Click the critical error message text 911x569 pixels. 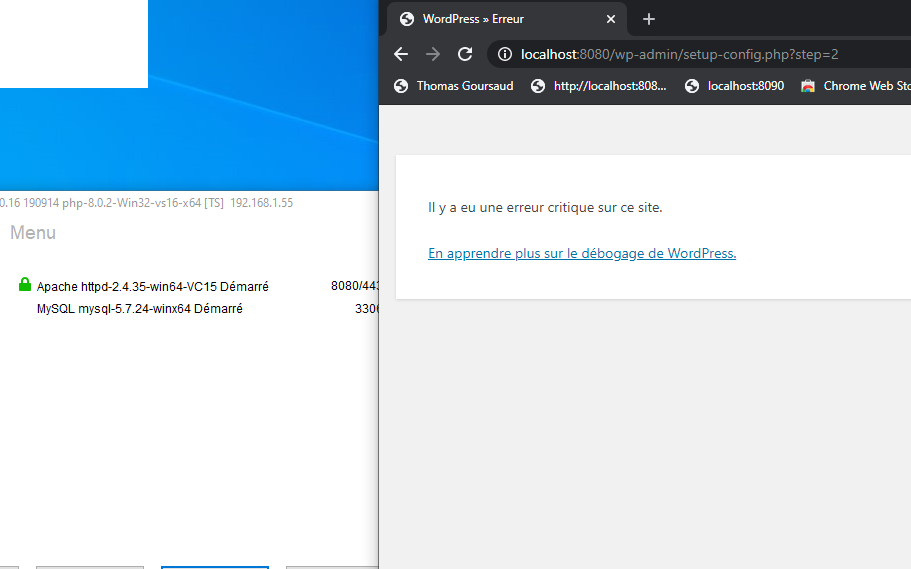545,207
